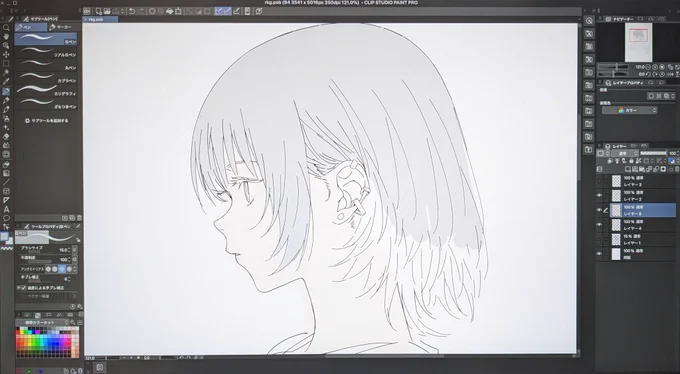Click the New canvas icon in the command bar
Image resolution: width=680 pixels, height=374 pixels.
[99, 11]
